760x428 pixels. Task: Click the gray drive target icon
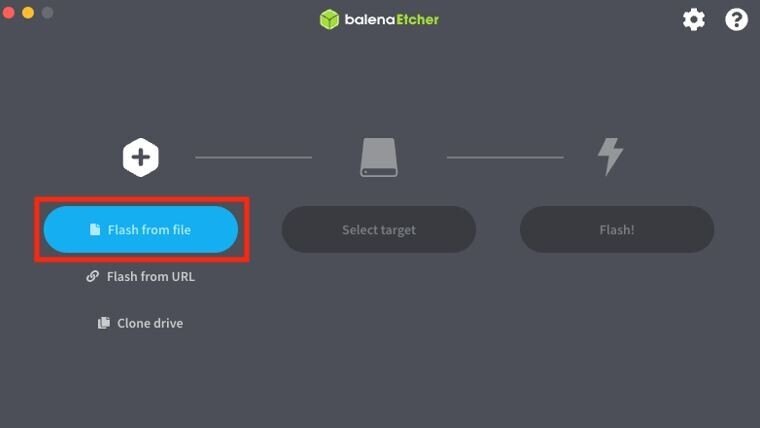pos(379,157)
